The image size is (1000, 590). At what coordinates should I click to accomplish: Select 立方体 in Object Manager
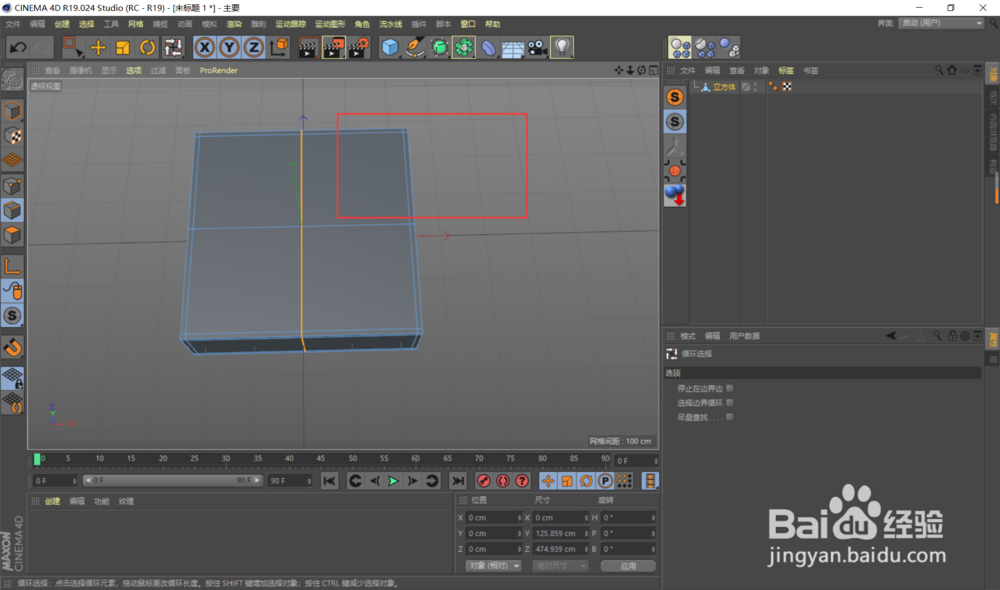tap(724, 87)
